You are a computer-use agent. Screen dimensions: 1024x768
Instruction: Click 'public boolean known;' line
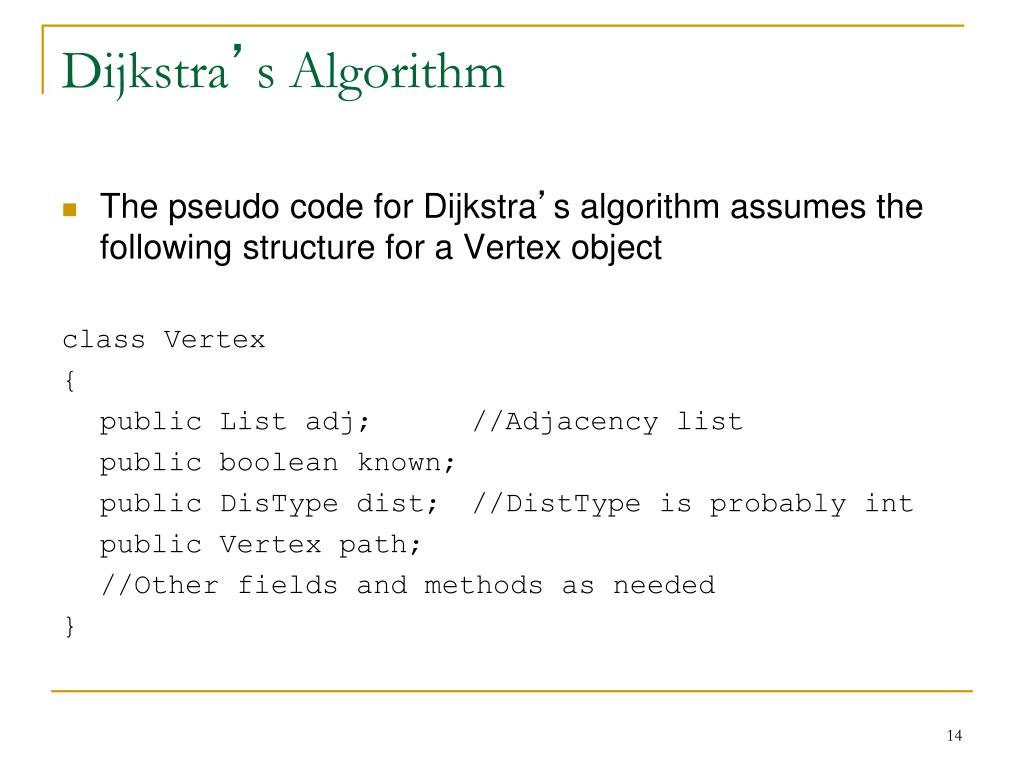pyautogui.click(x=277, y=462)
